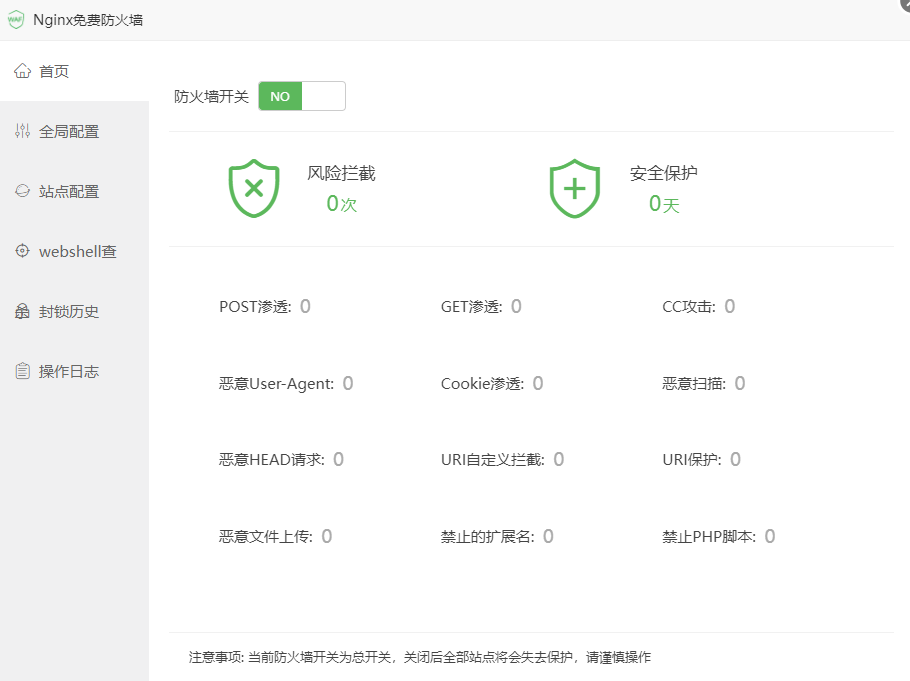The image size is (910, 681).
Task: Open the URI自定义拦截 count
Action: pos(559,459)
